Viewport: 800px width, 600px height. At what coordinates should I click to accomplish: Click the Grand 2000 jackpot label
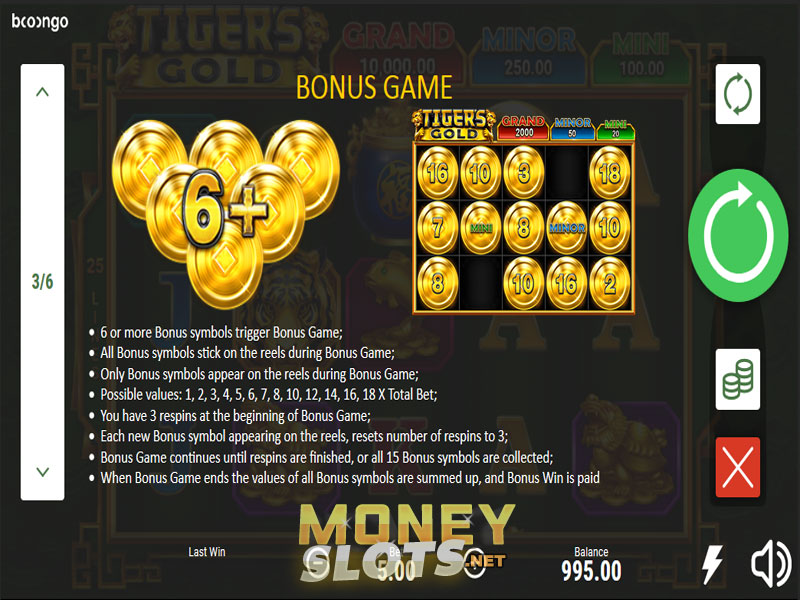pos(523,127)
